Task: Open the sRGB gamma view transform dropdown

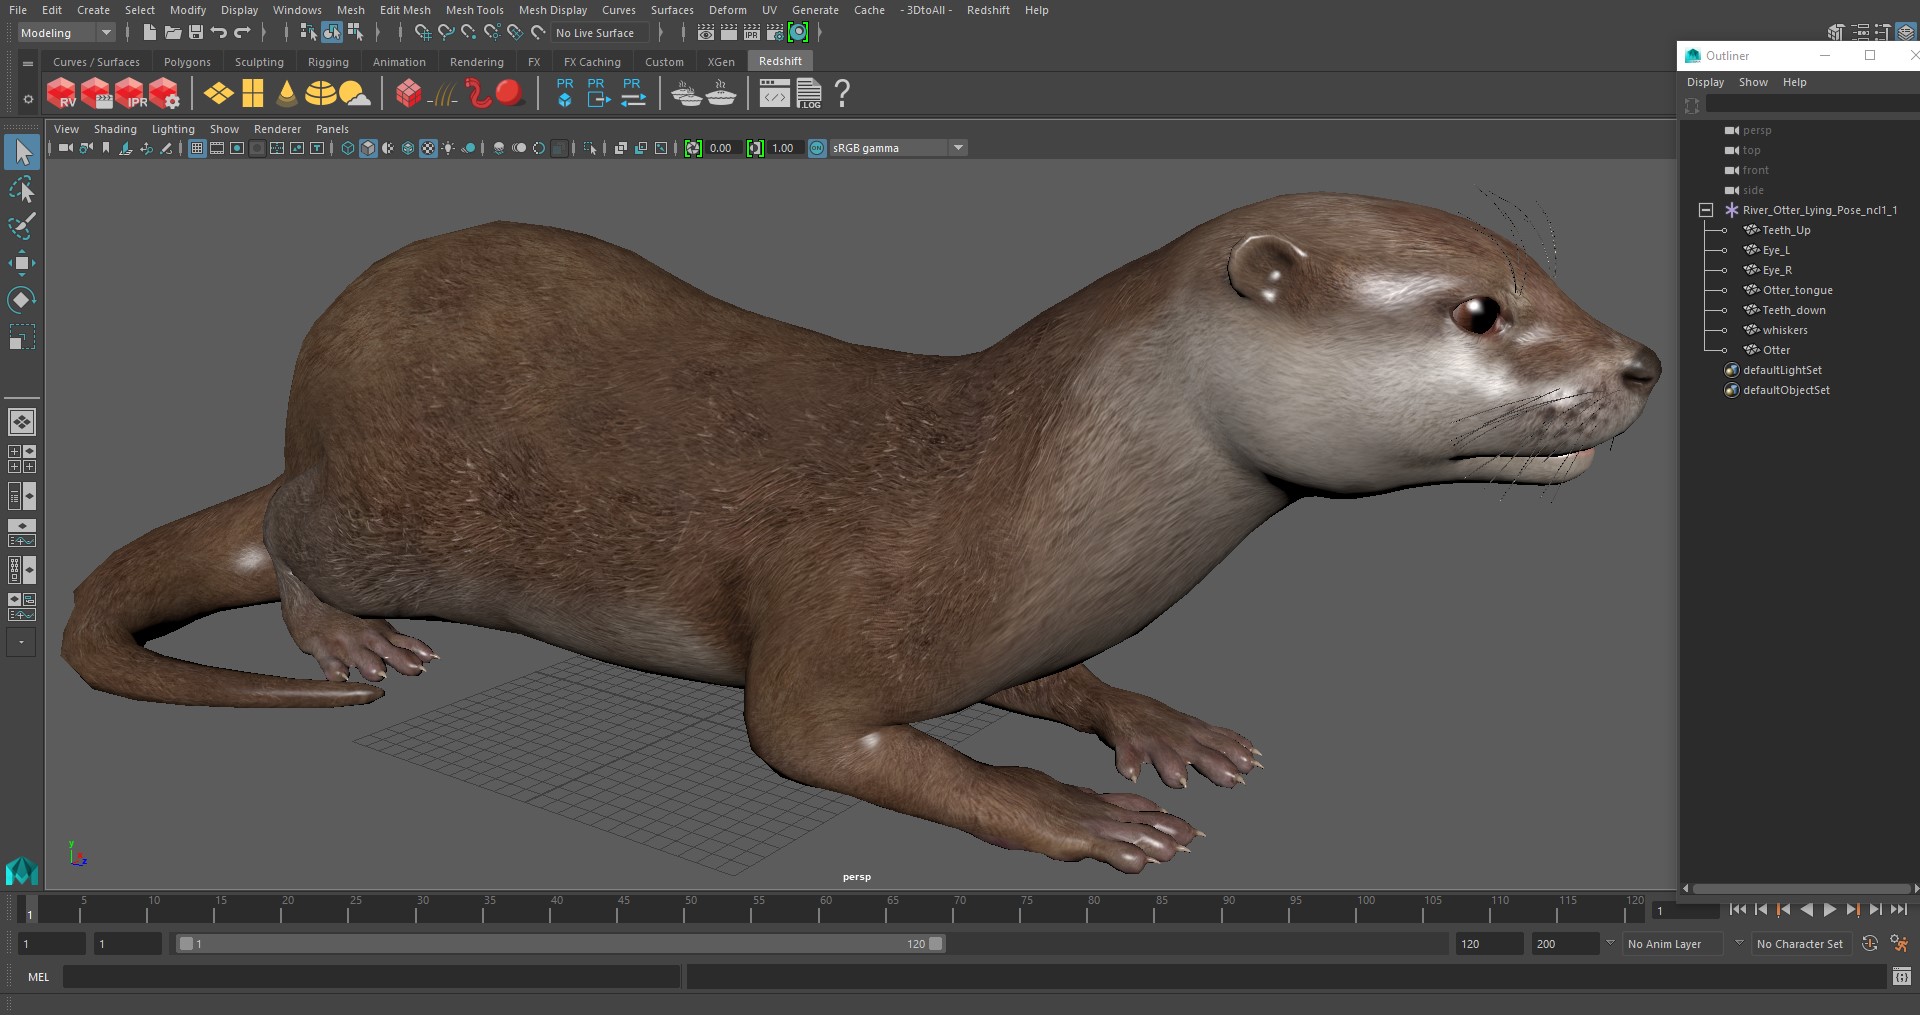Action: 958,148
